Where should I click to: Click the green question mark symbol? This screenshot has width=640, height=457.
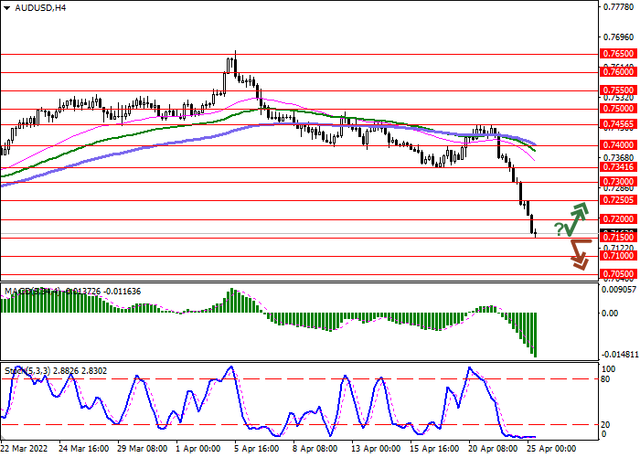(559, 229)
